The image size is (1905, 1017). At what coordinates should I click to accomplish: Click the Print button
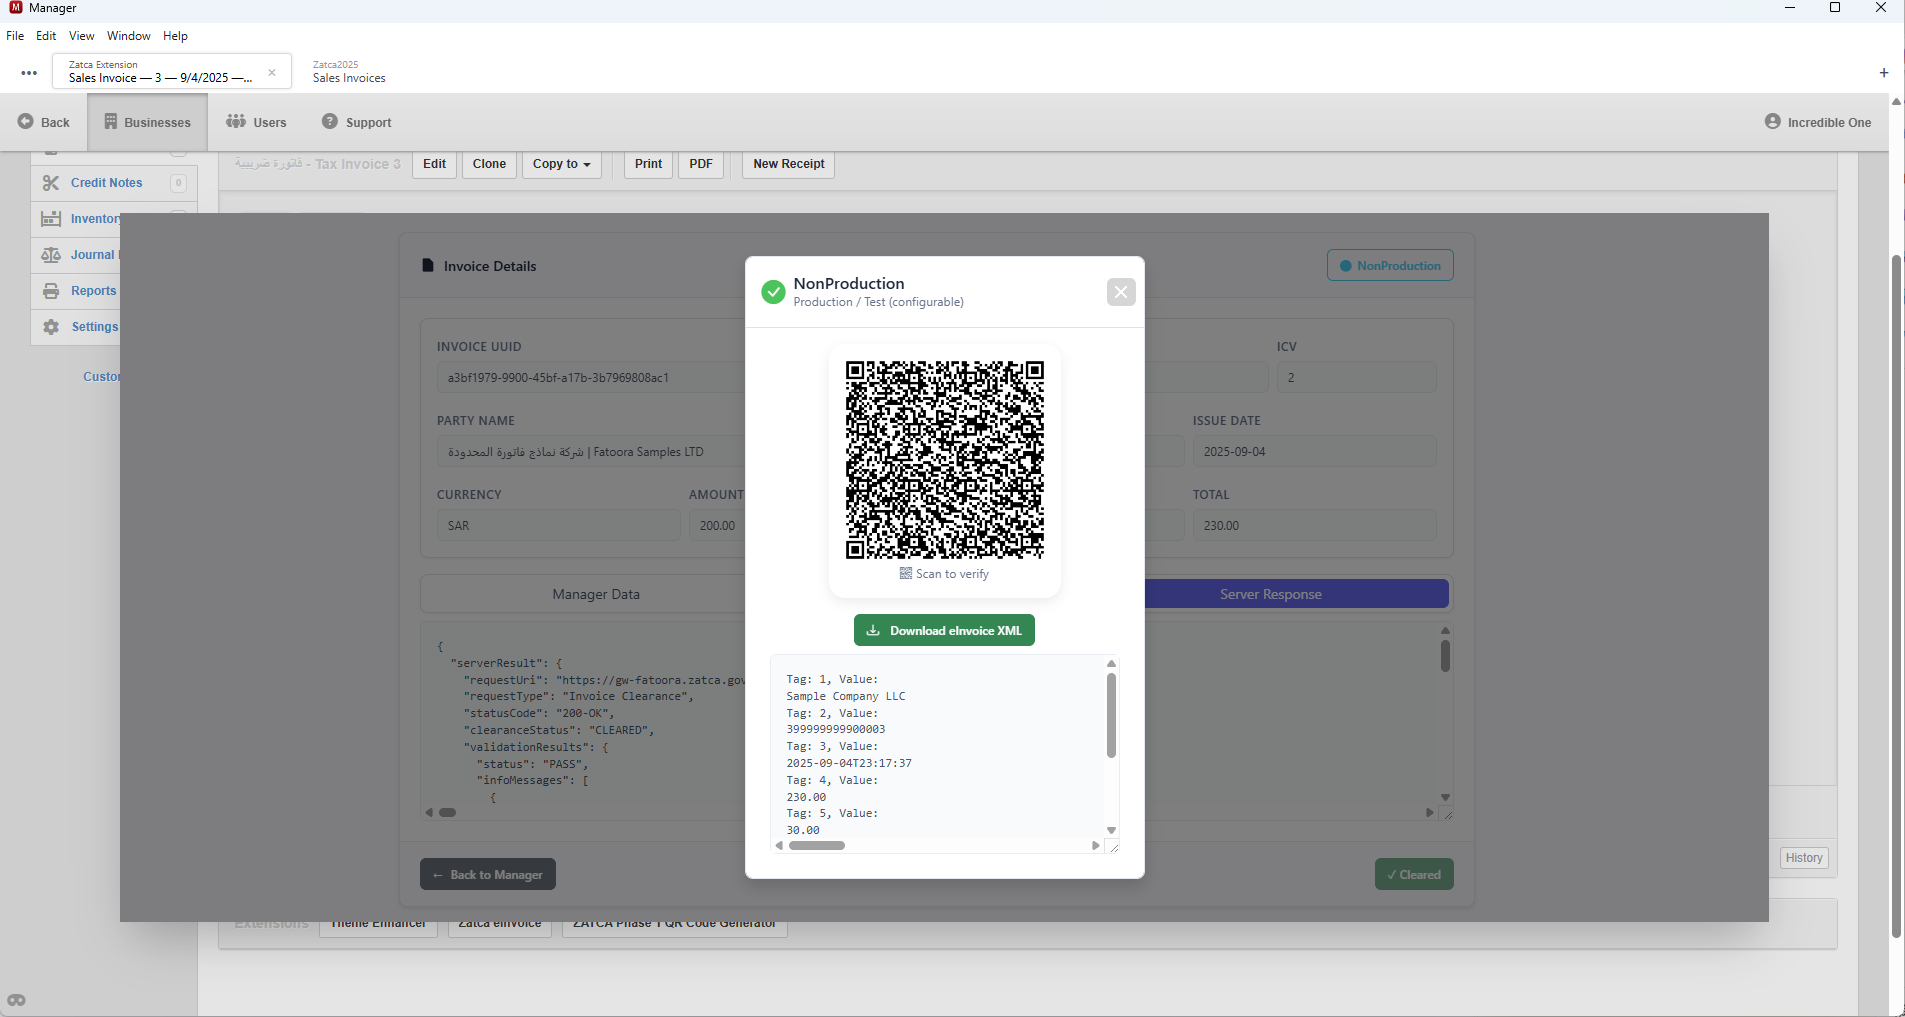point(648,164)
